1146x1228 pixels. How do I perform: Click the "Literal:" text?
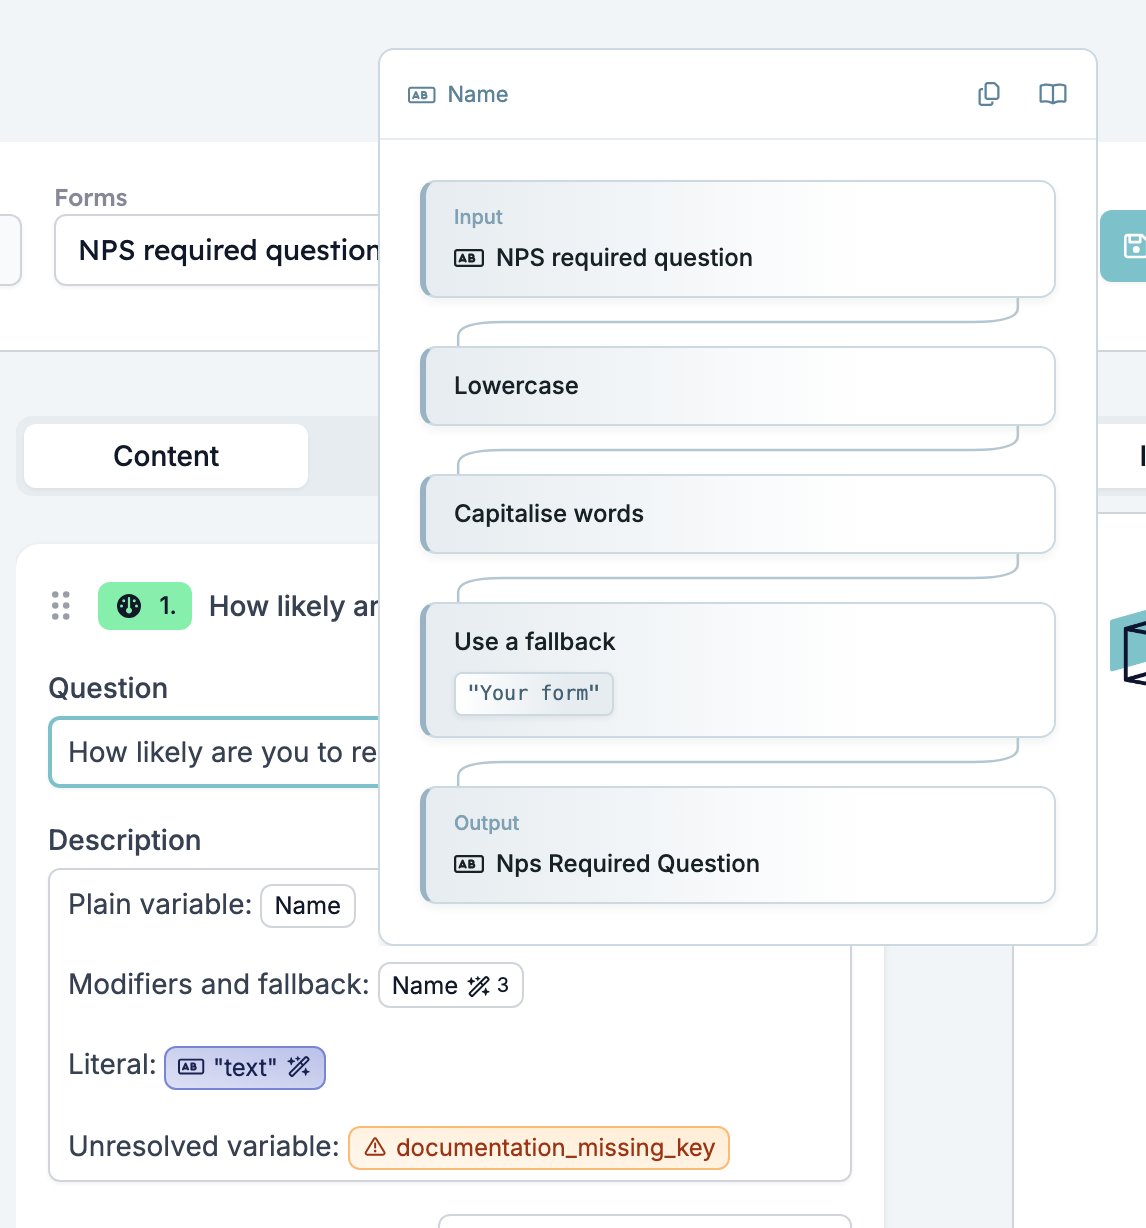[112, 1064]
